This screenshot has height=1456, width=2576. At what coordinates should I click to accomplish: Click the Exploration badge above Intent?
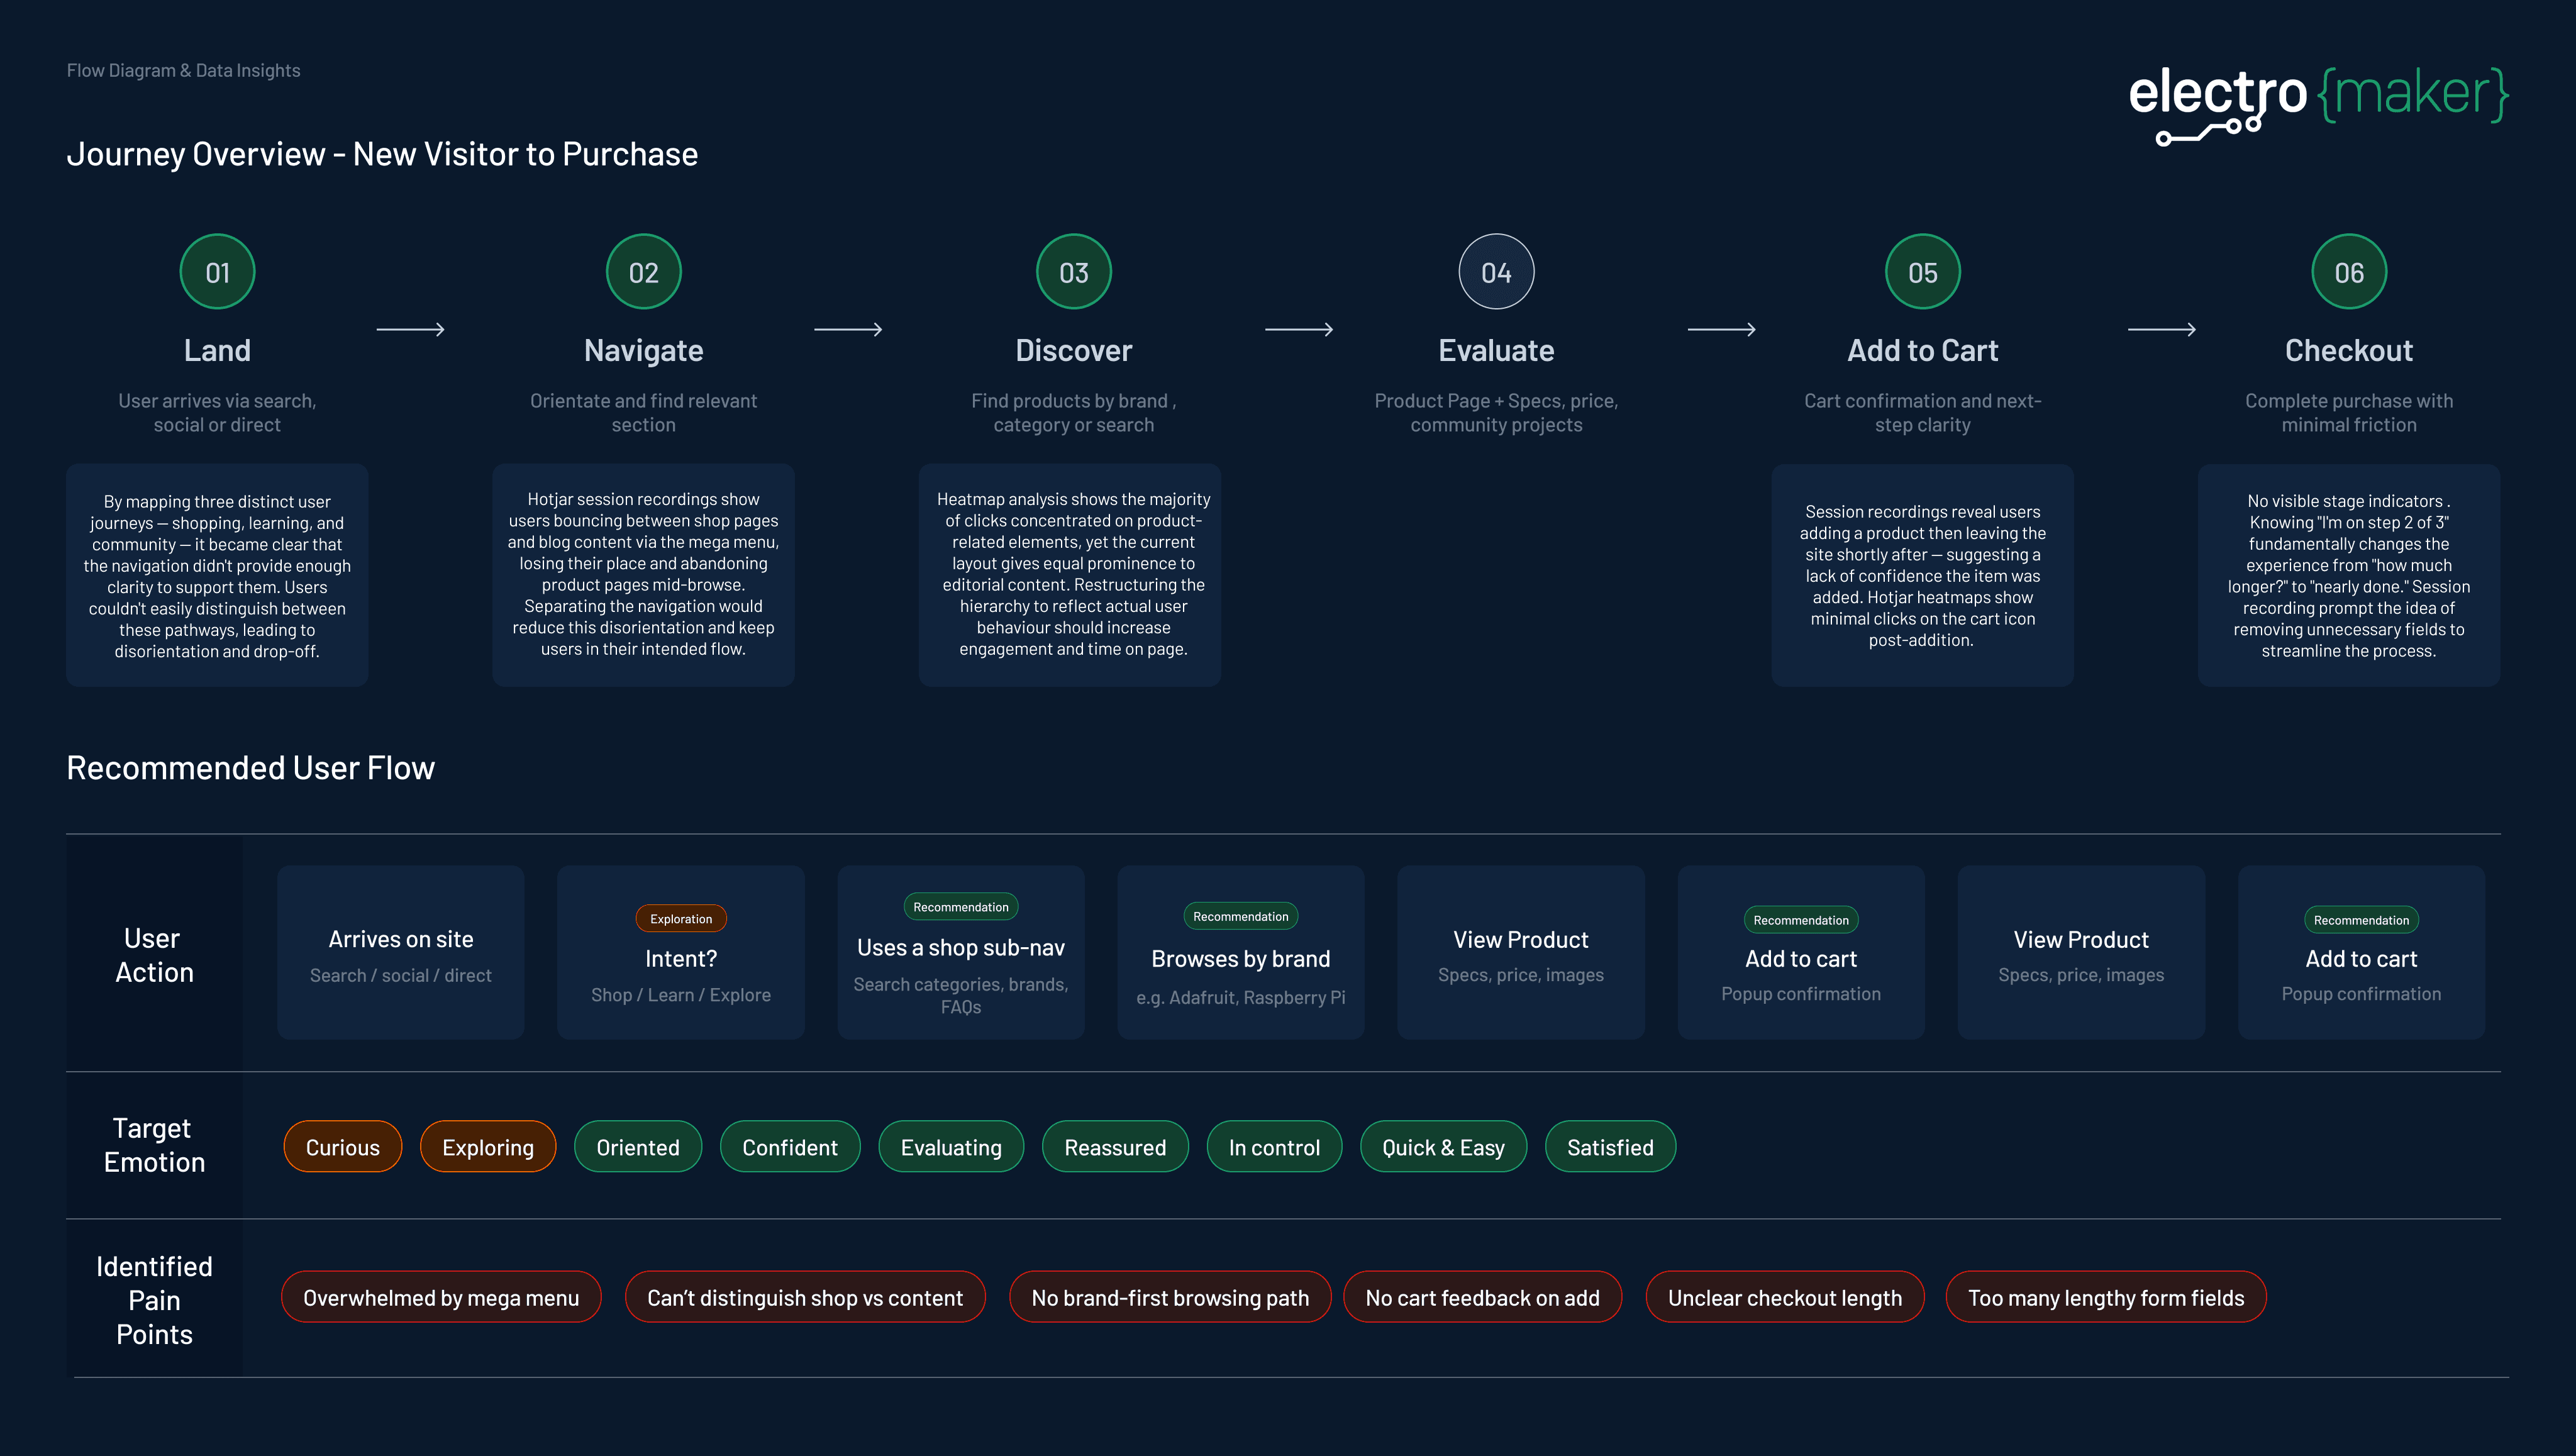coord(681,918)
